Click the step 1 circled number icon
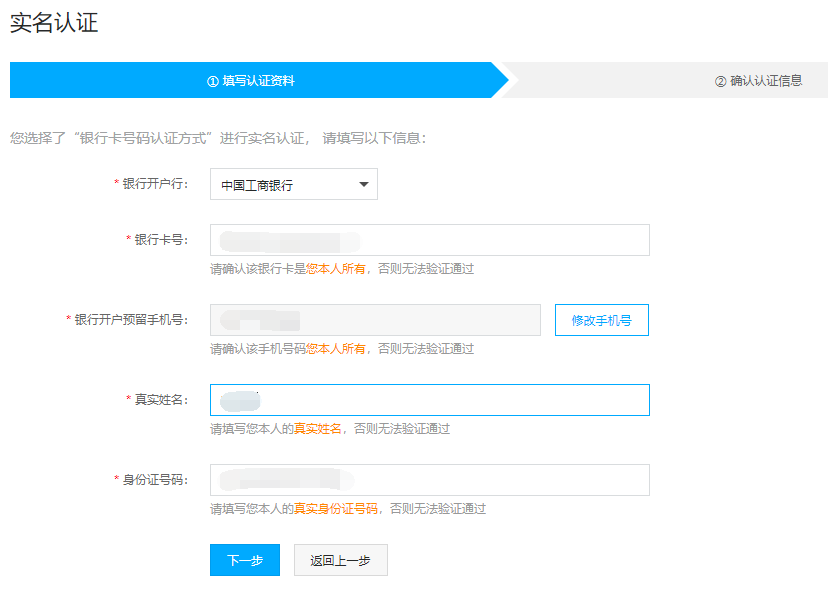The image size is (828, 595). [212, 81]
